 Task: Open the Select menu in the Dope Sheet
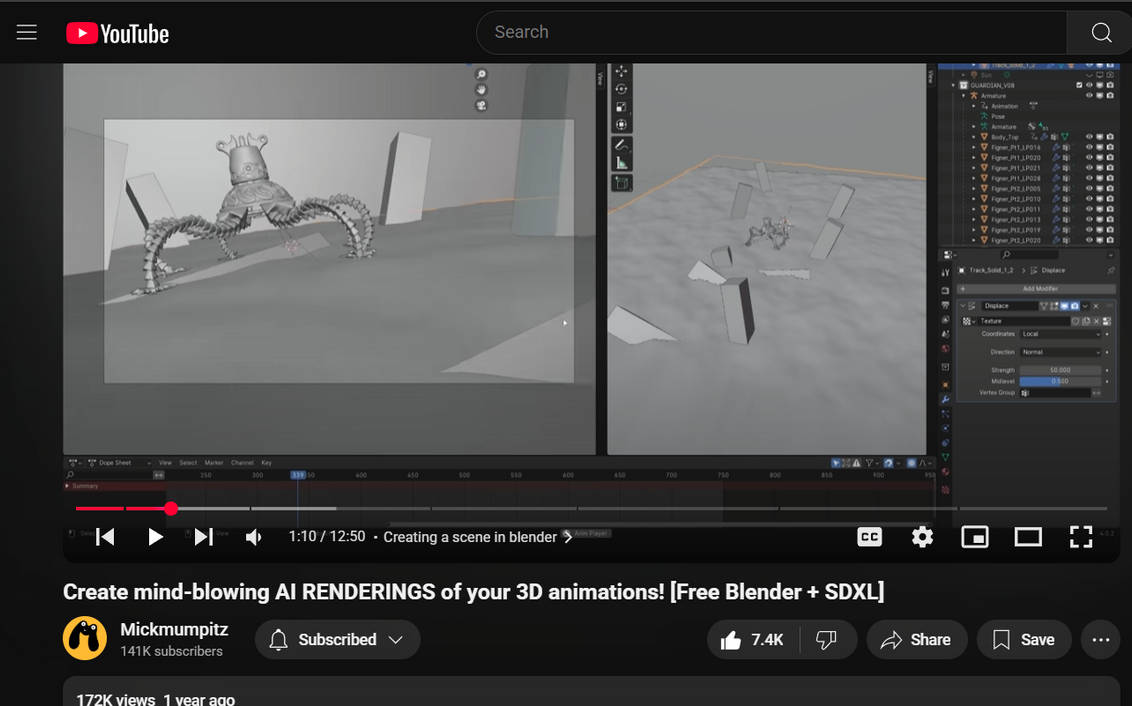coord(188,463)
